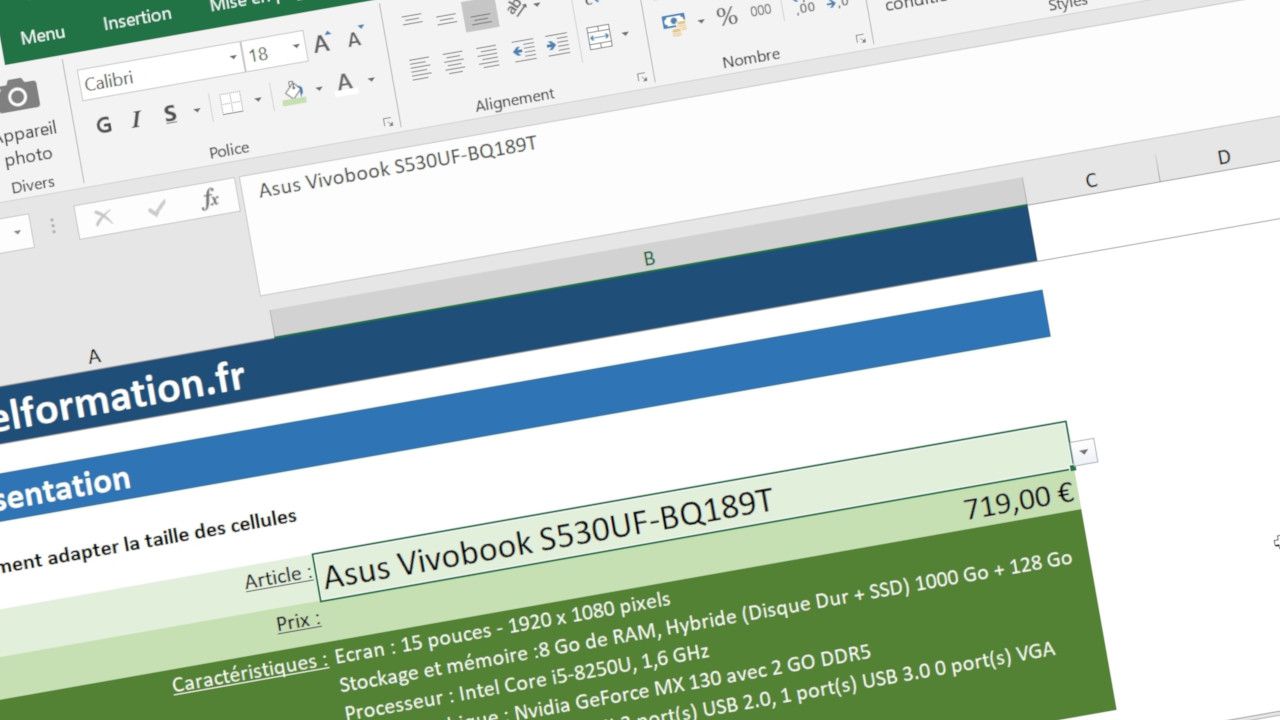Toggle underline with the S button
This screenshot has width=1280, height=720.
171,114
